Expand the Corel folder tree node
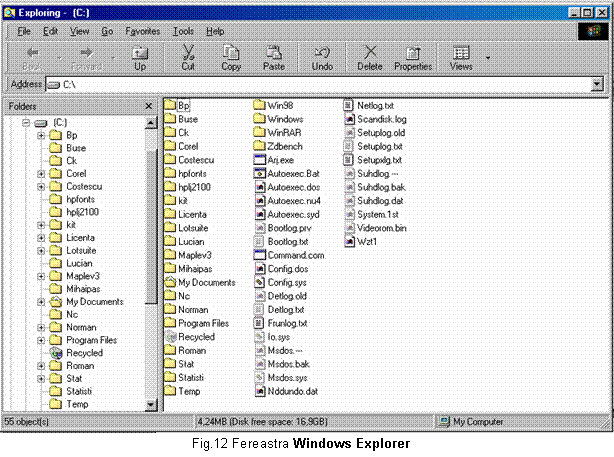614x457 pixels. pyautogui.click(x=40, y=174)
